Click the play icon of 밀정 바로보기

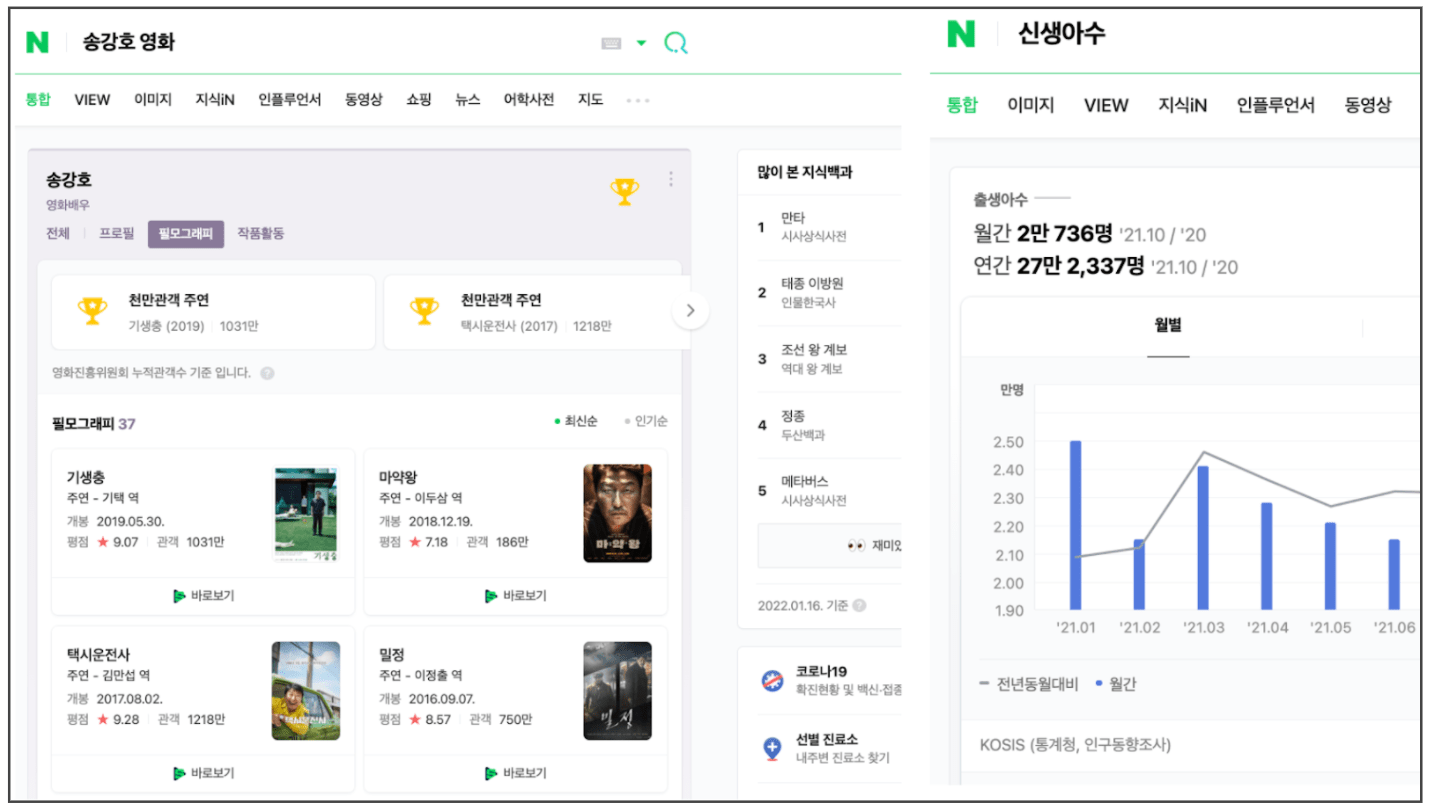click(491, 773)
